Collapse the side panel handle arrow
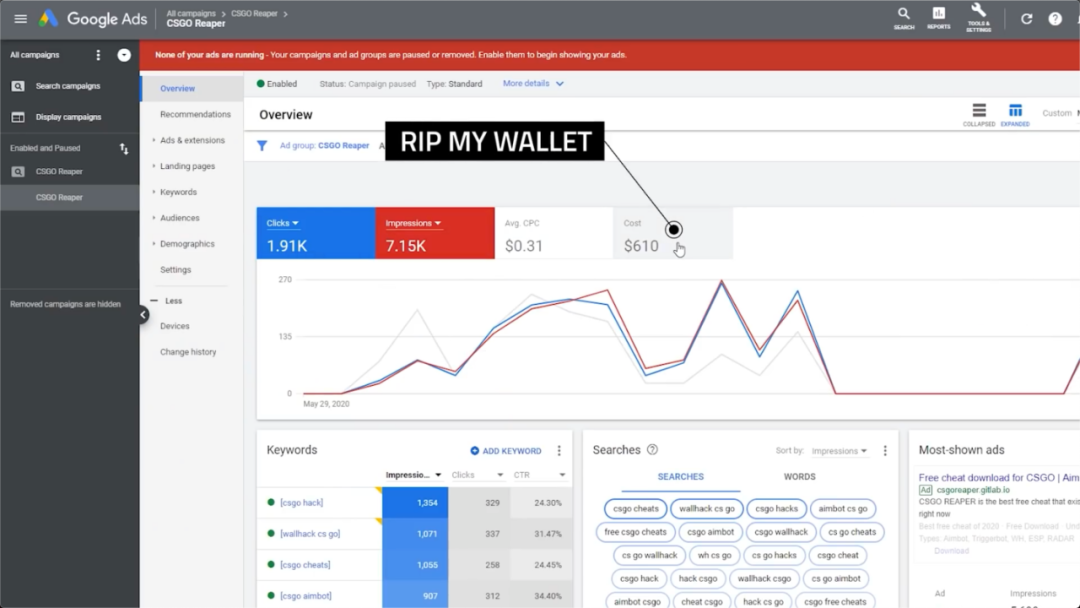 click(x=143, y=315)
